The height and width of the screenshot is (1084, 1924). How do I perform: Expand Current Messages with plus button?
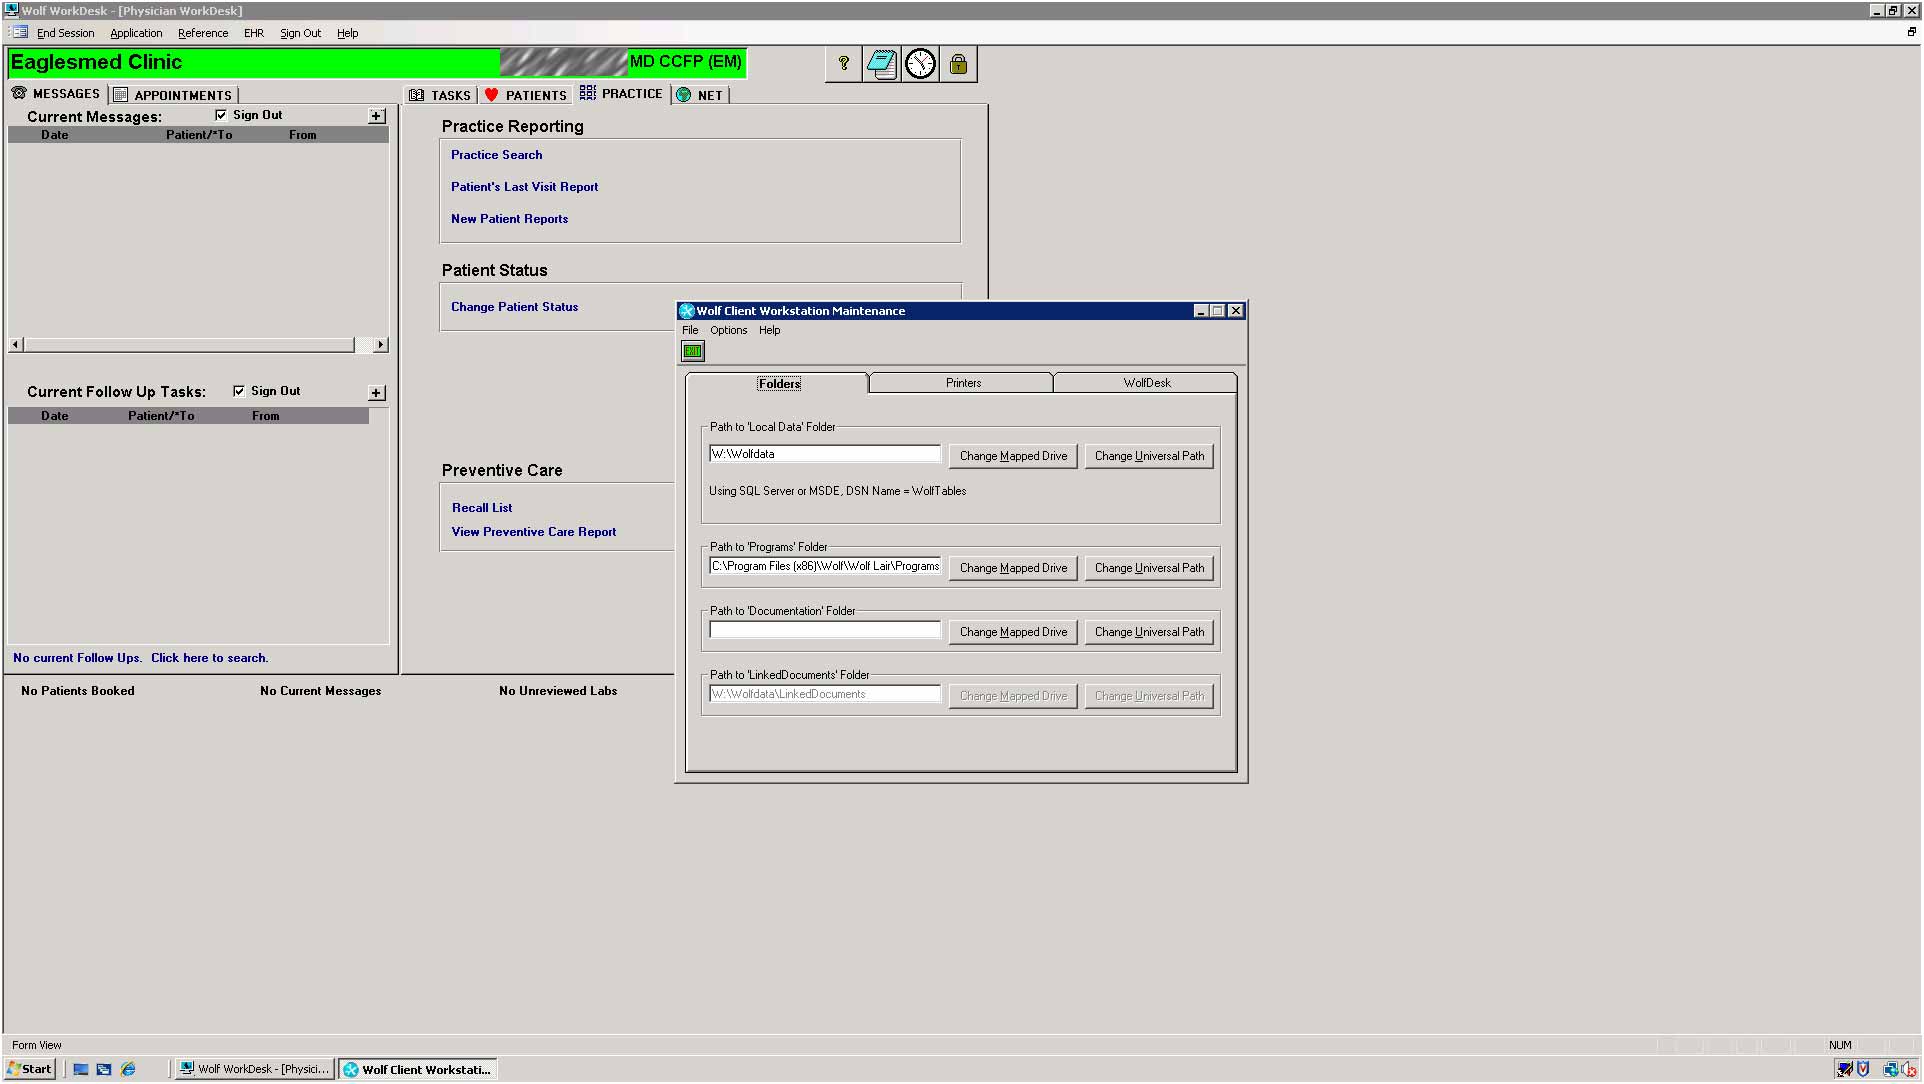click(377, 116)
